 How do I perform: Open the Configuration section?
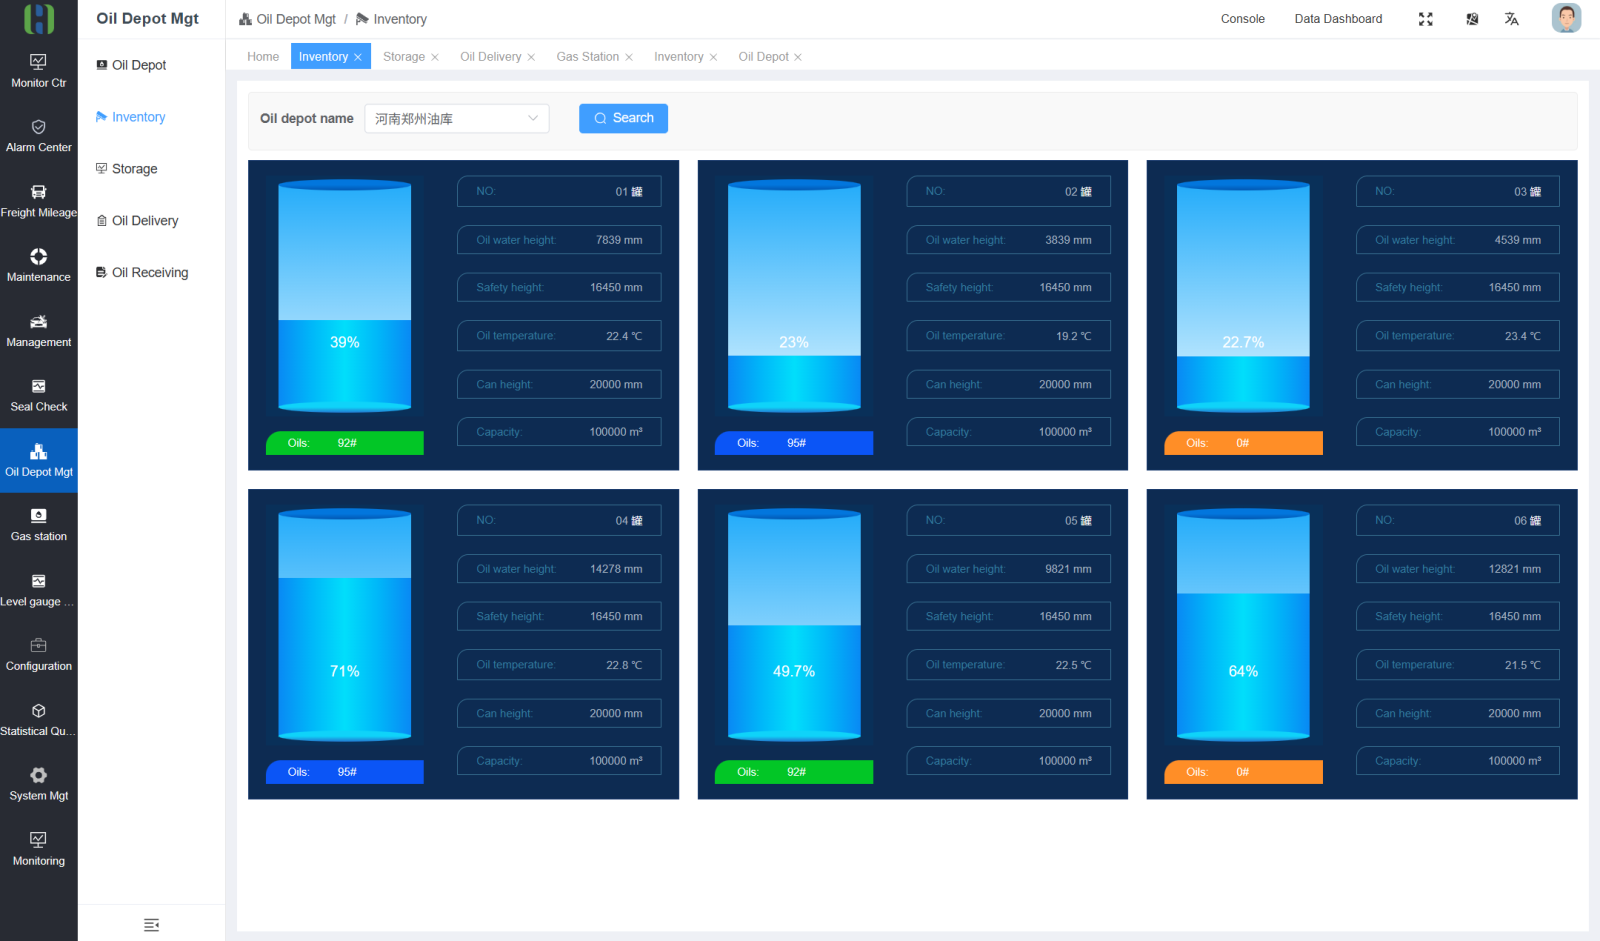38,655
